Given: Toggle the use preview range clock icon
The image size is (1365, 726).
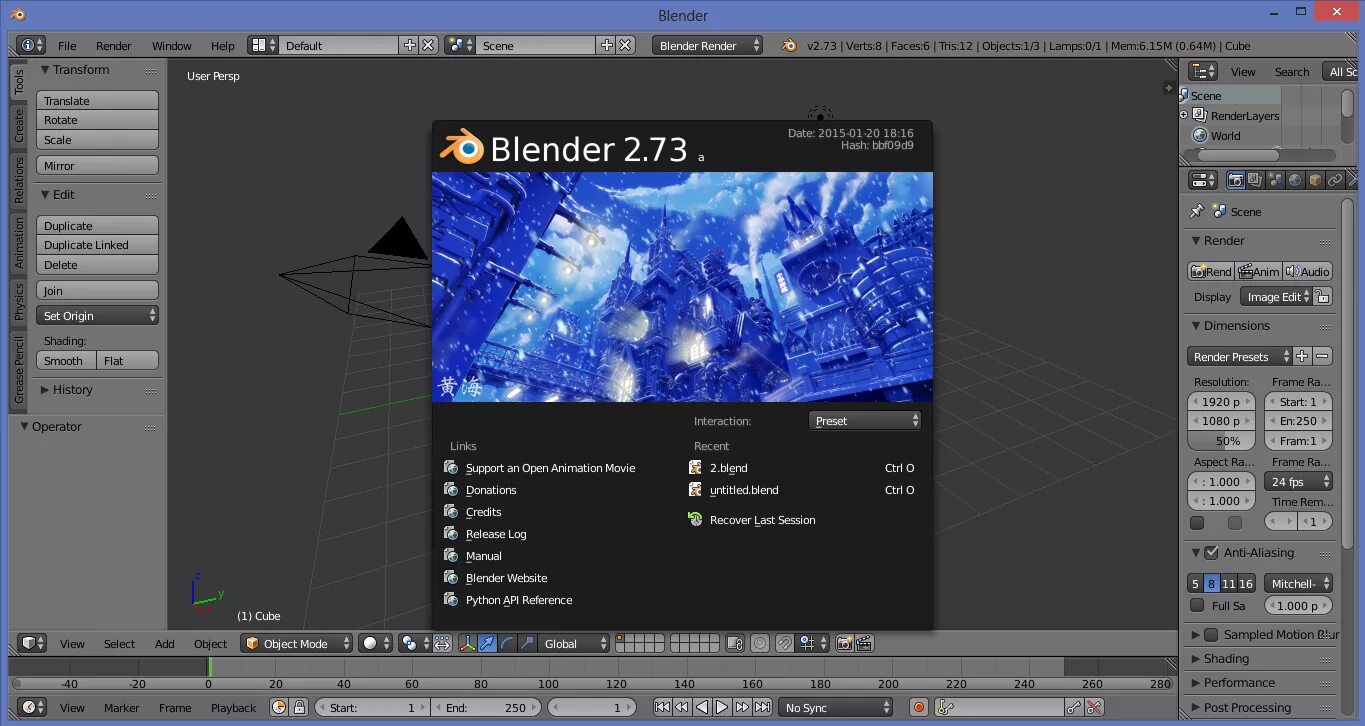Looking at the screenshot, I should (279, 707).
